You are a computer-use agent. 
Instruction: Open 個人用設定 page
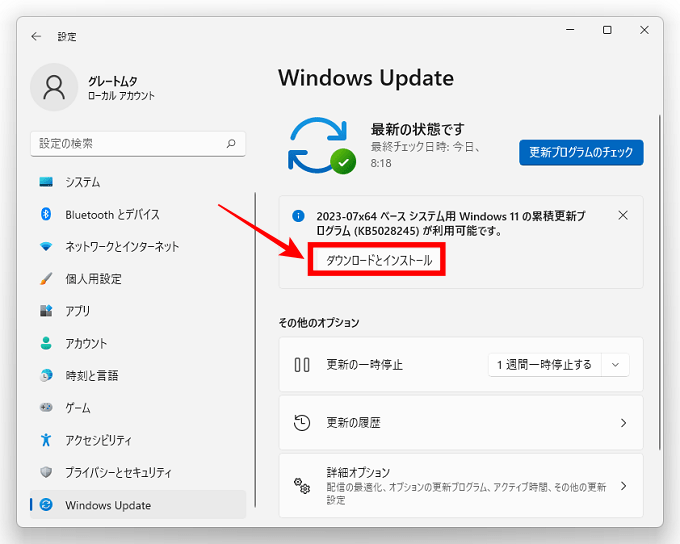coord(138,279)
